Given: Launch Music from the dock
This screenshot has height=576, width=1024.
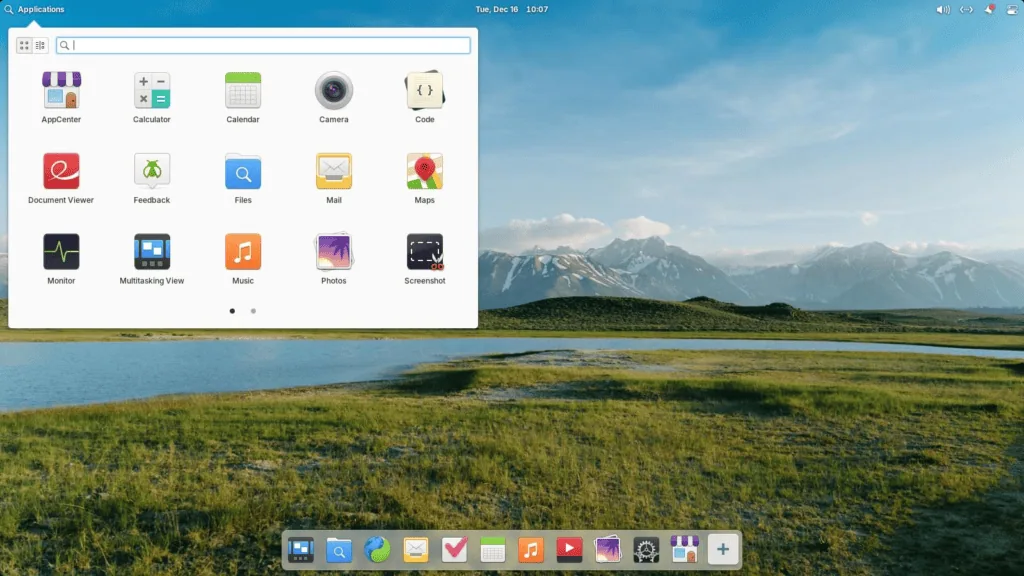Looking at the screenshot, I should pos(531,548).
